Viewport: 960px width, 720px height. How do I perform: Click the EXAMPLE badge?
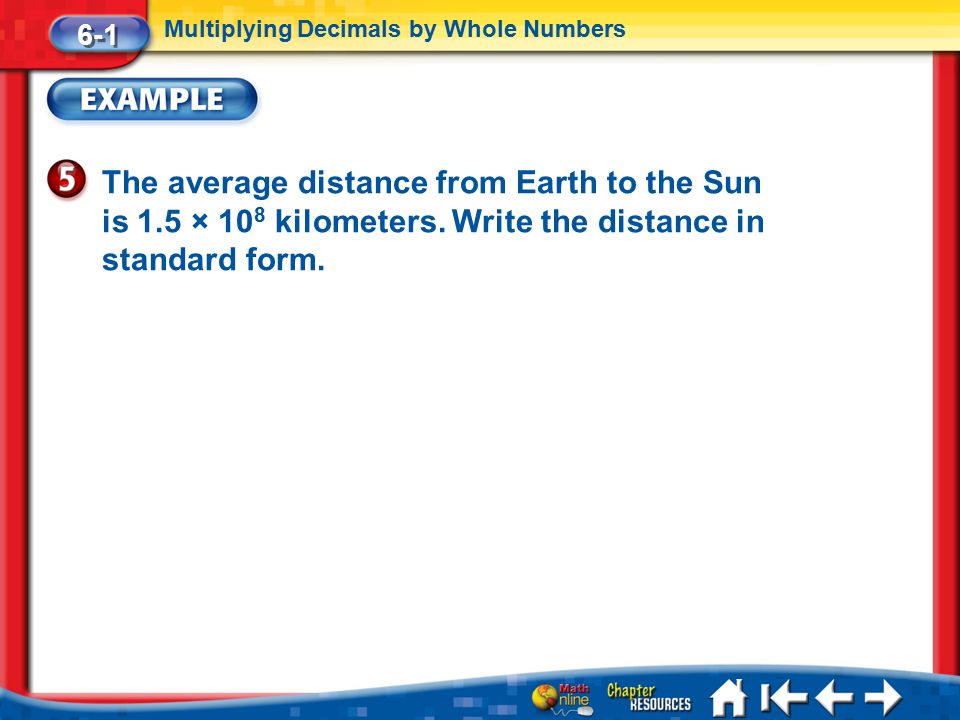[x=152, y=100]
